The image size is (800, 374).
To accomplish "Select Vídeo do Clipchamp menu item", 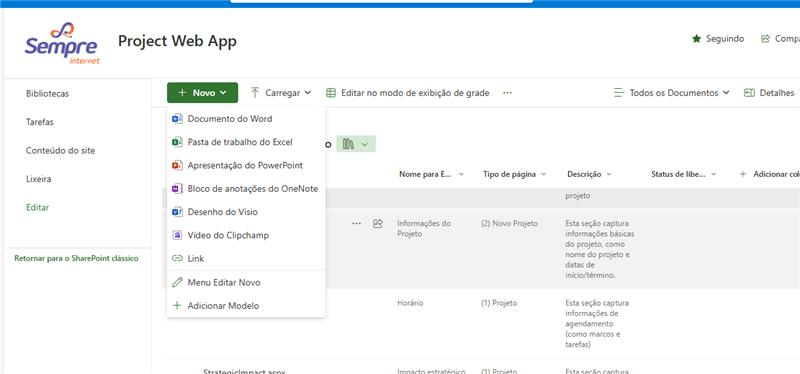I will (246, 235).
